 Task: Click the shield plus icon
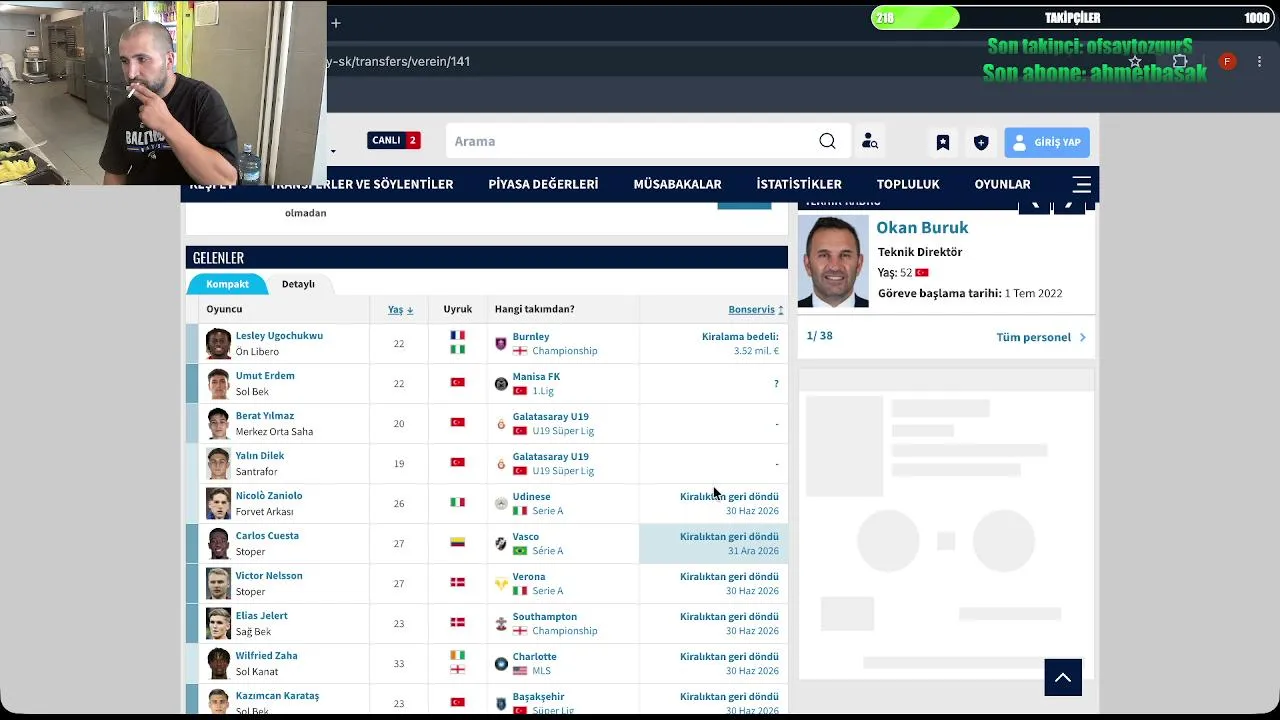[981, 142]
